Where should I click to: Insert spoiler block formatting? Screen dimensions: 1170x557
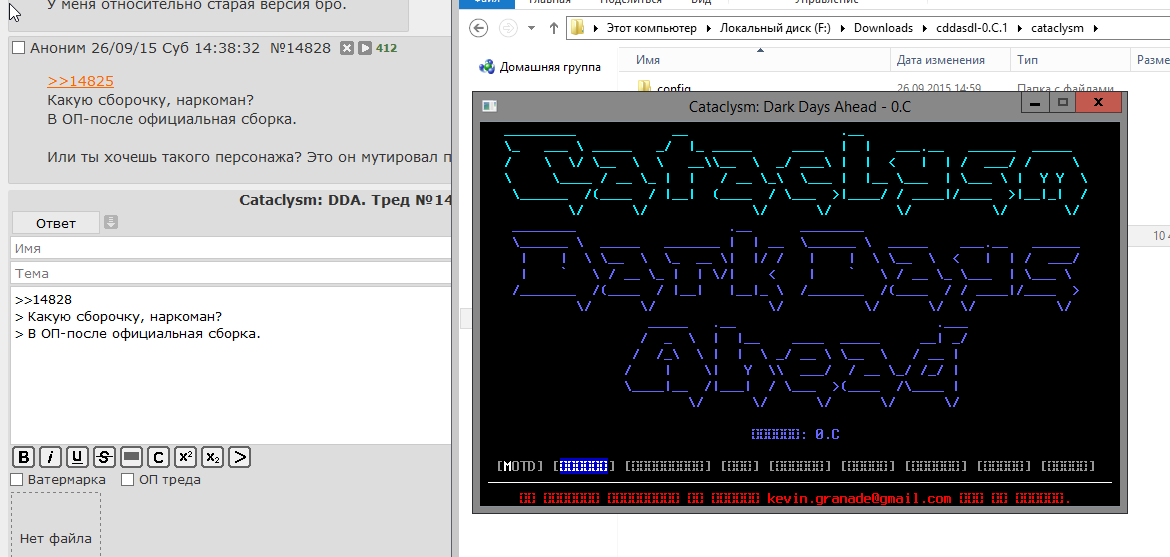[x=131, y=457]
